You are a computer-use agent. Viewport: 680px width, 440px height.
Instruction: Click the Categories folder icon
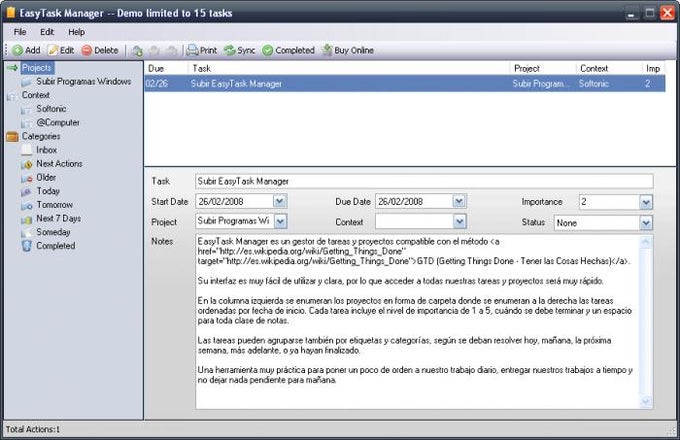click(12, 137)
